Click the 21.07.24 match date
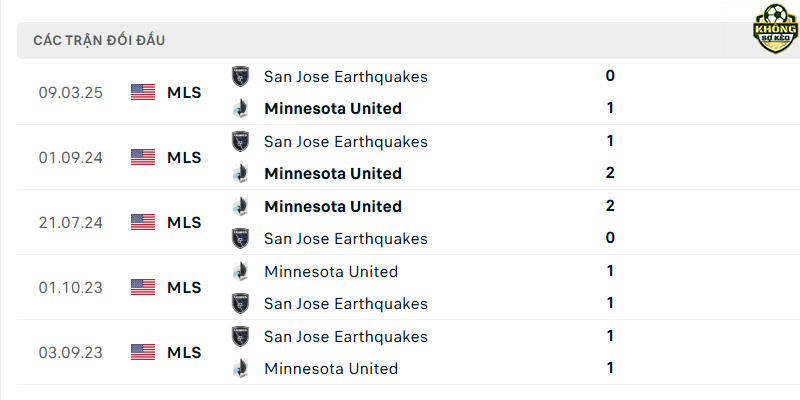800x400 pixels. point(70,222)
